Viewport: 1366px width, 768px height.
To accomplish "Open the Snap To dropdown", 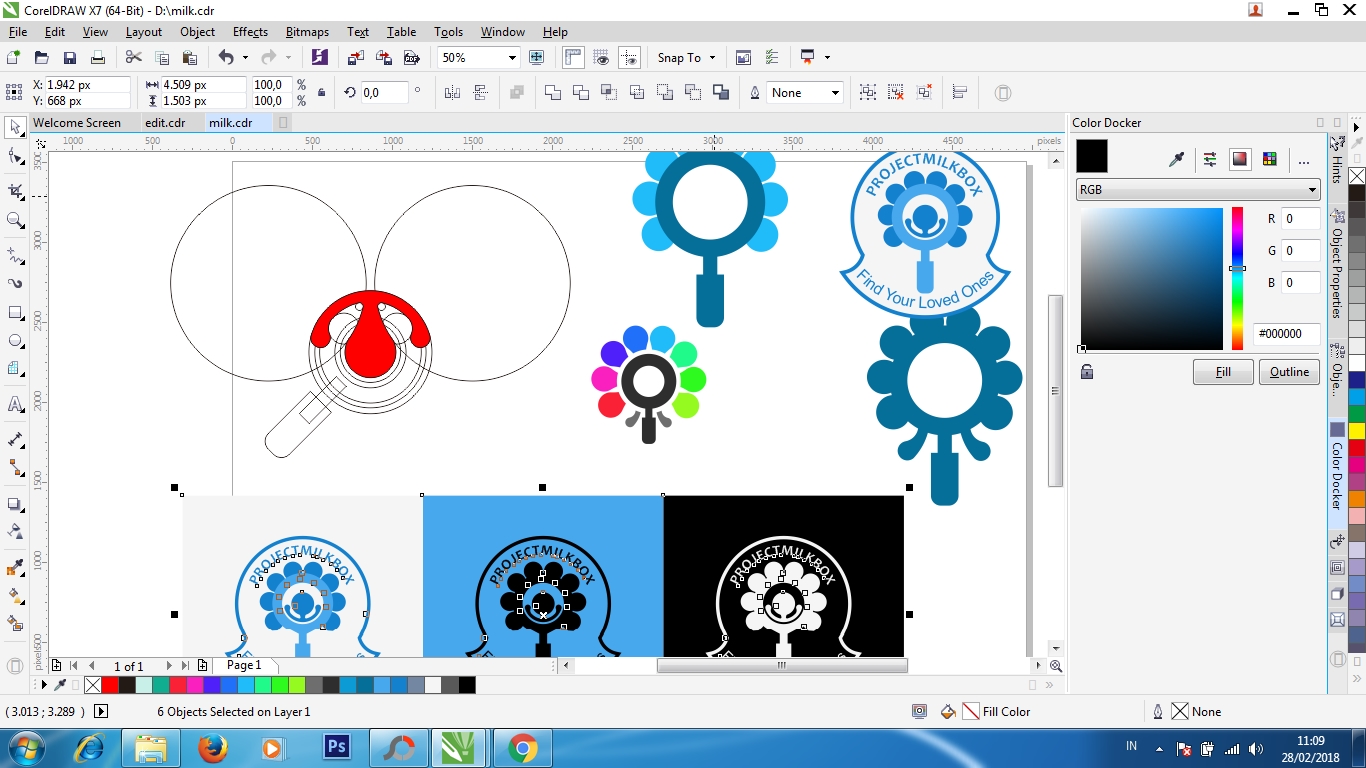I will point(712,58).
